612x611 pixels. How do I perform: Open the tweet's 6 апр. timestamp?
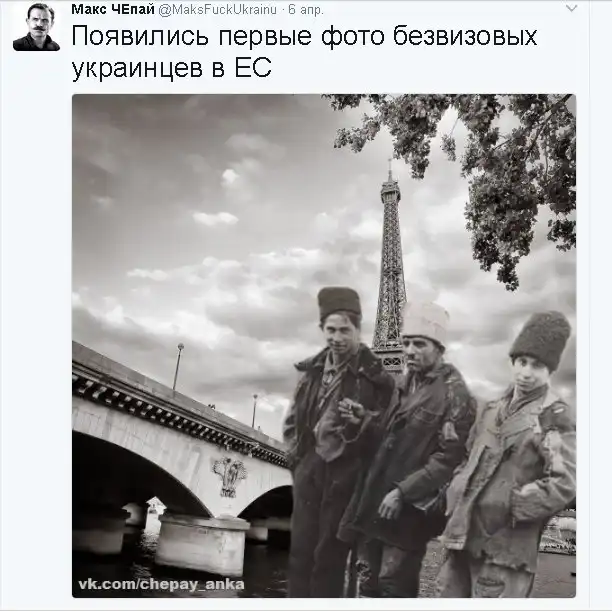point(306,9)
